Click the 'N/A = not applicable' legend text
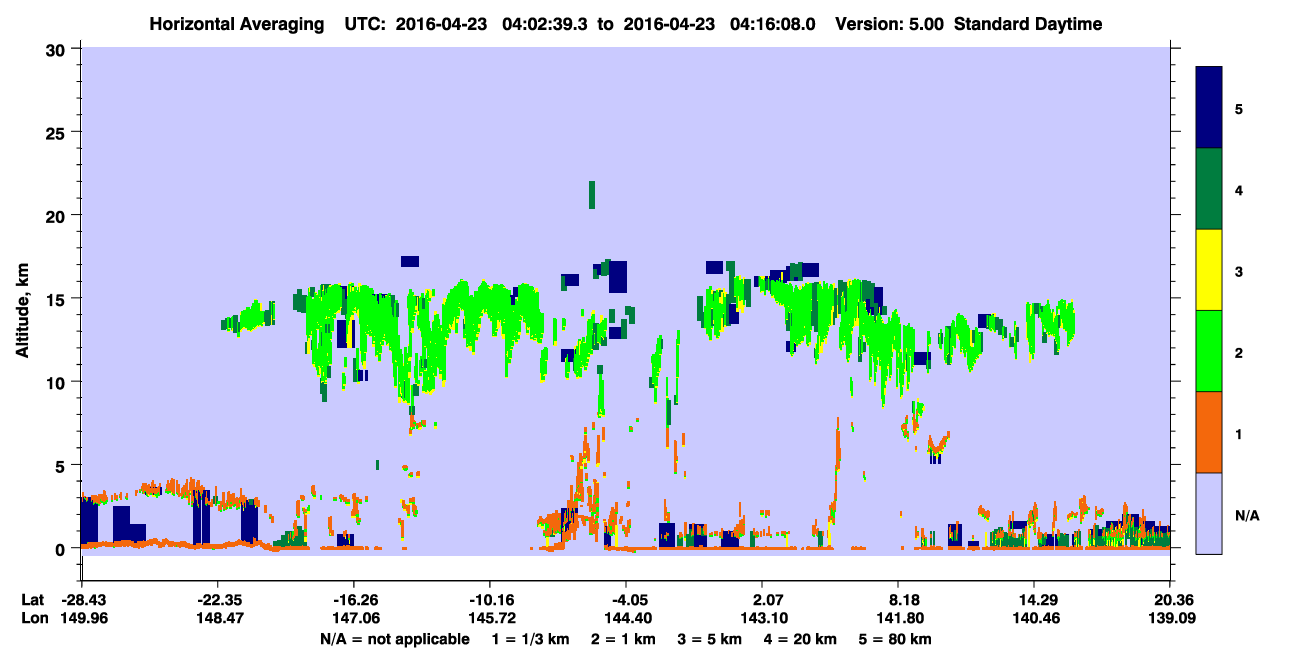The image size is (1300, 667). tap(394, 639)
